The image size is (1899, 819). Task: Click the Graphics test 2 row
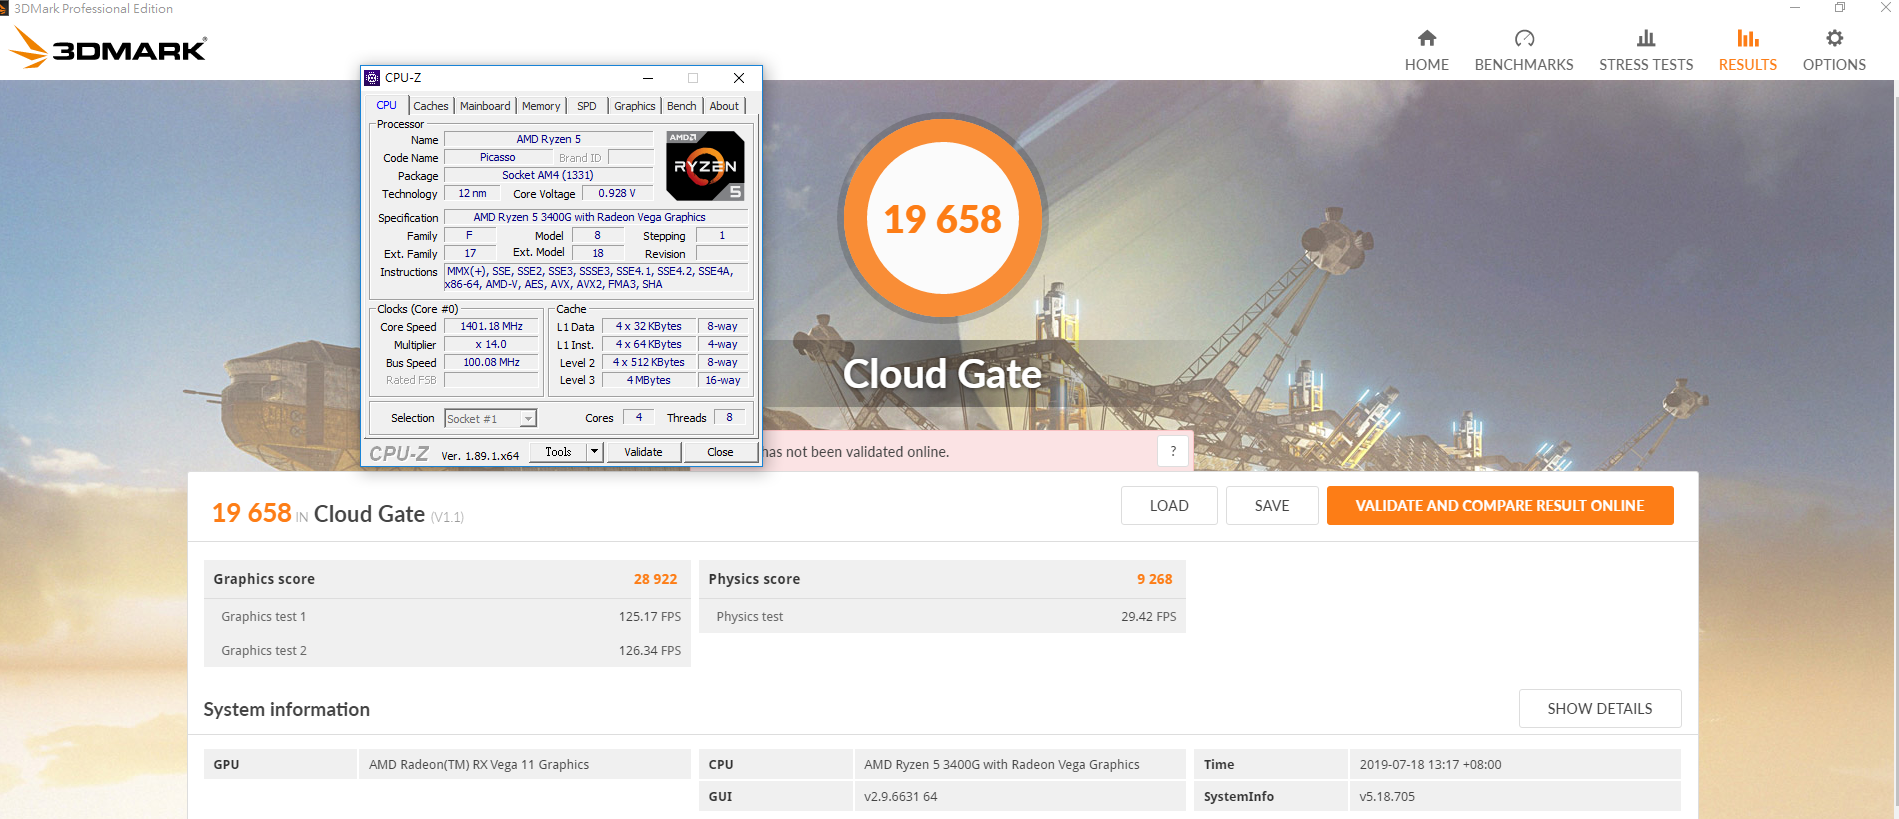pos(447,651)
